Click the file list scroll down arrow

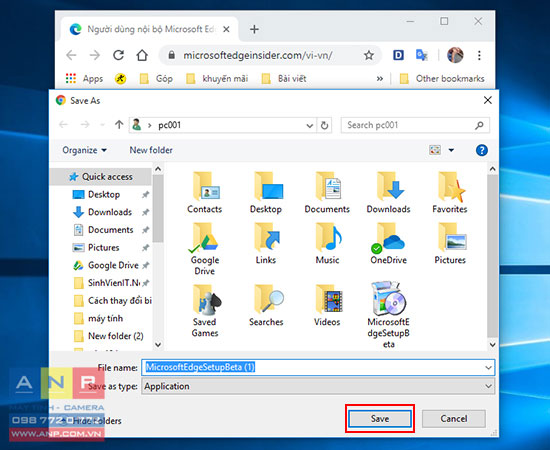pos(492,345)
